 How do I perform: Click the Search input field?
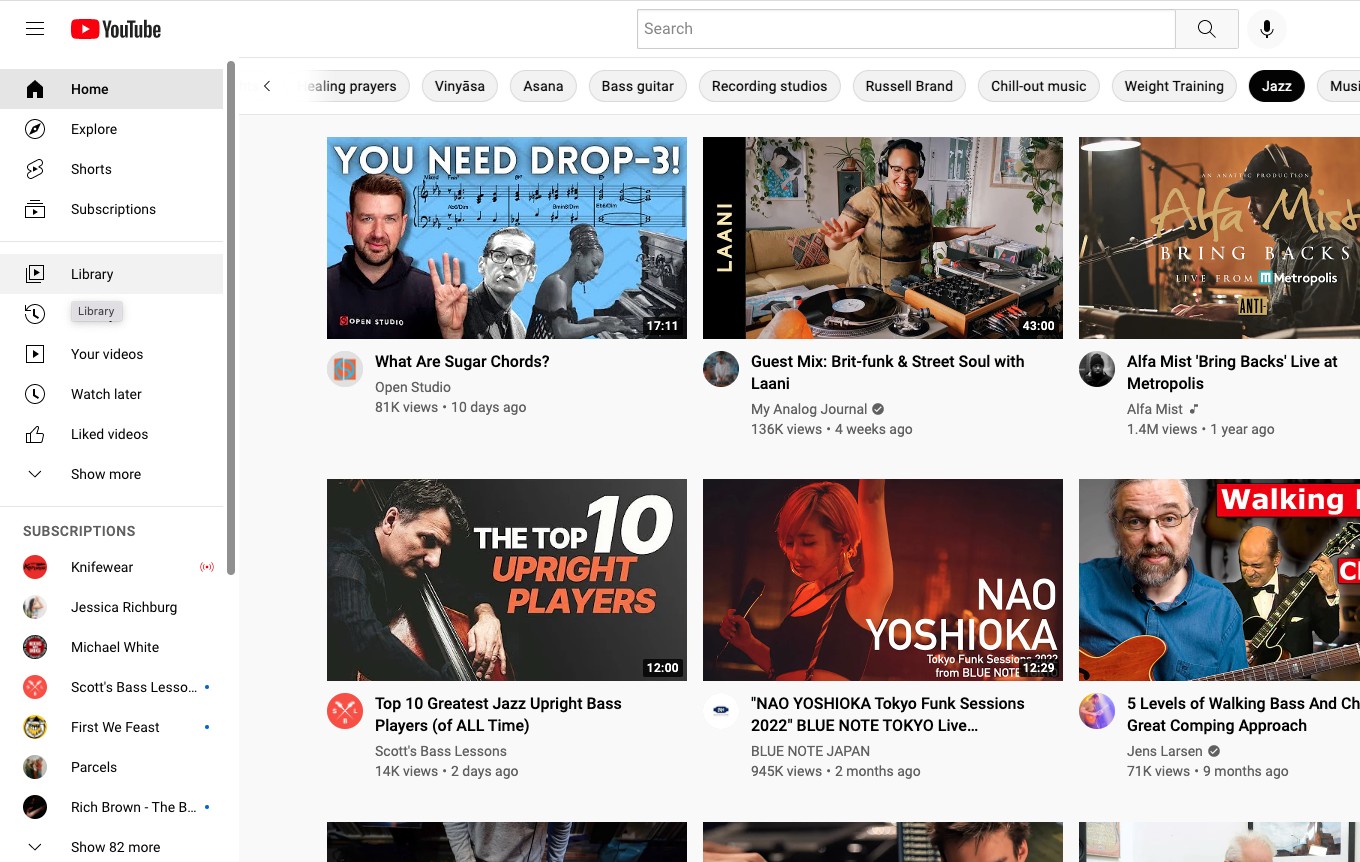906,29
